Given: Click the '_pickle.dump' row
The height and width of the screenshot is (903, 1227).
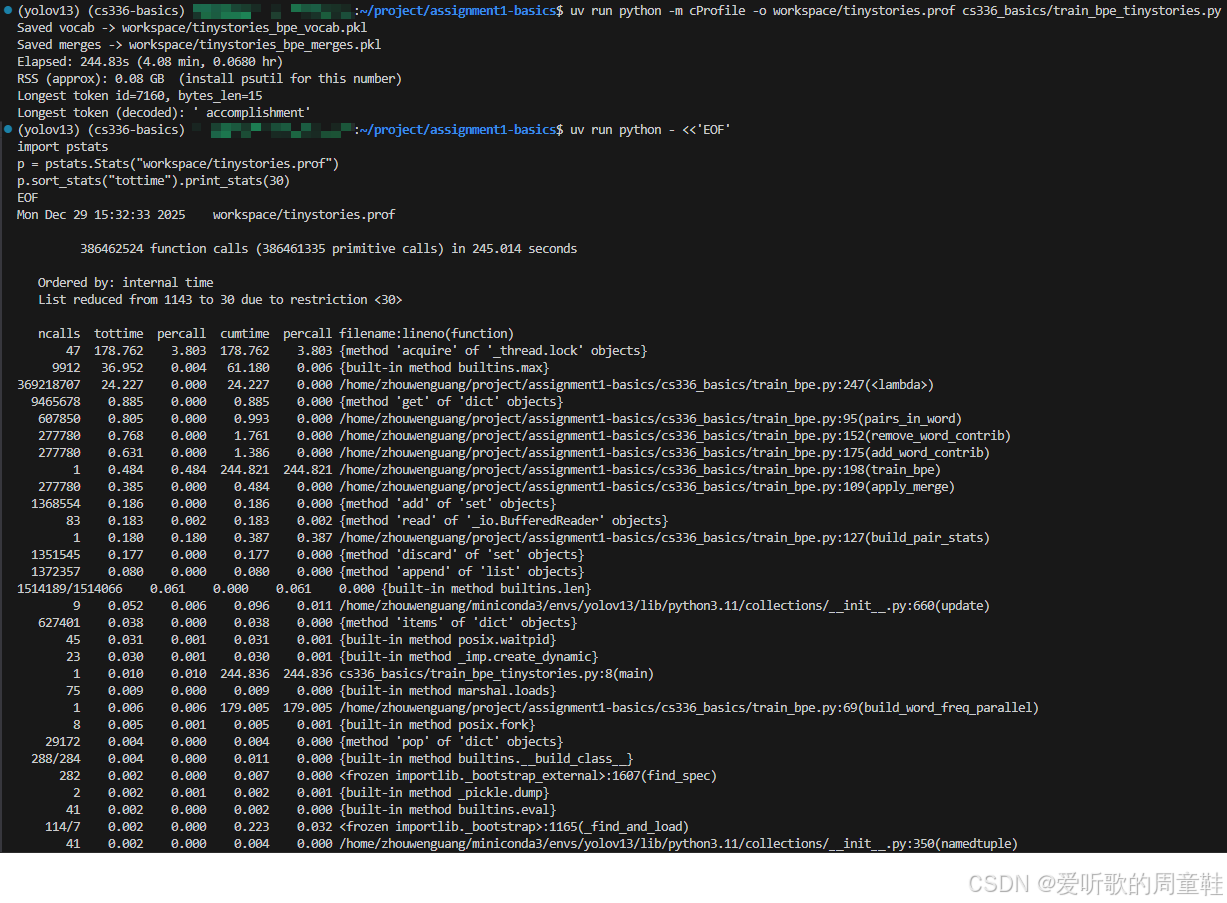Looking at the screenshot, I should click(x=311, y=793).
